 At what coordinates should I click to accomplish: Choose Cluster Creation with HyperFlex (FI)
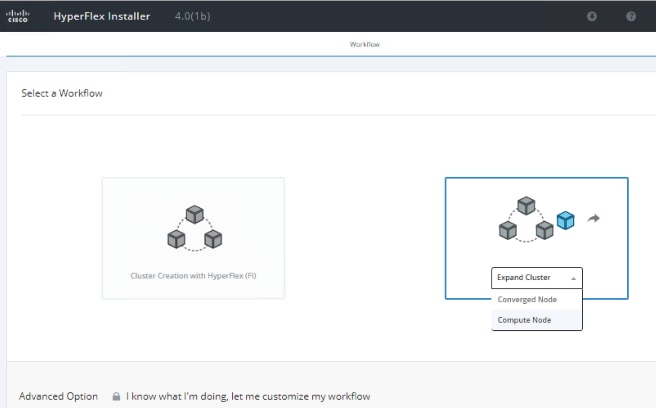click(x=193, y=238)
